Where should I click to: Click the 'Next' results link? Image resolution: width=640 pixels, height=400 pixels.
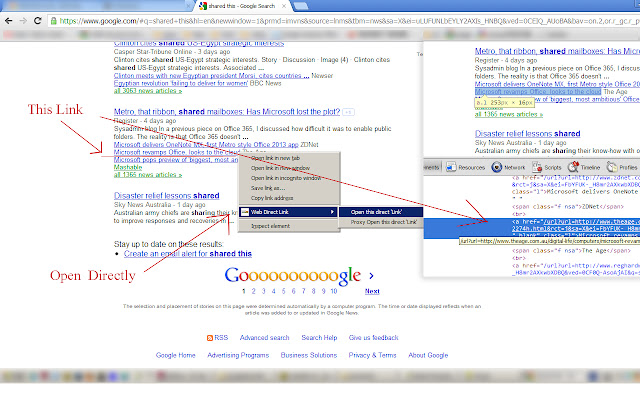(x=372, y=291)
